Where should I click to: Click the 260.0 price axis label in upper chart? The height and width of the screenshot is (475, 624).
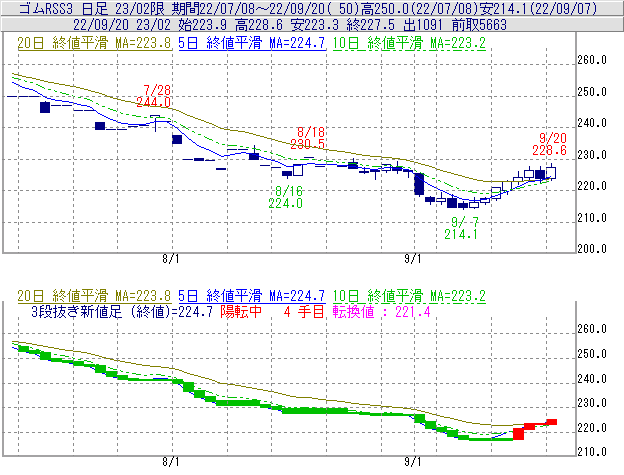coord(592,60)
